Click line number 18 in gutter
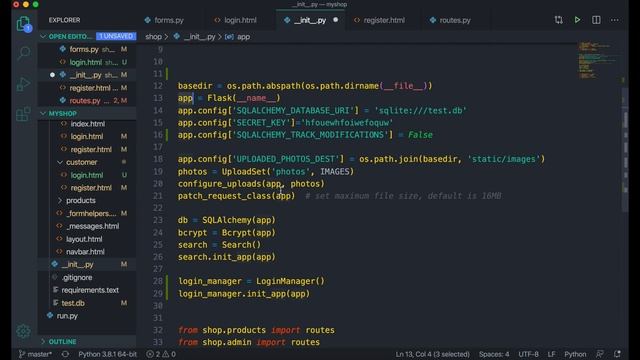 pos(158,159)
